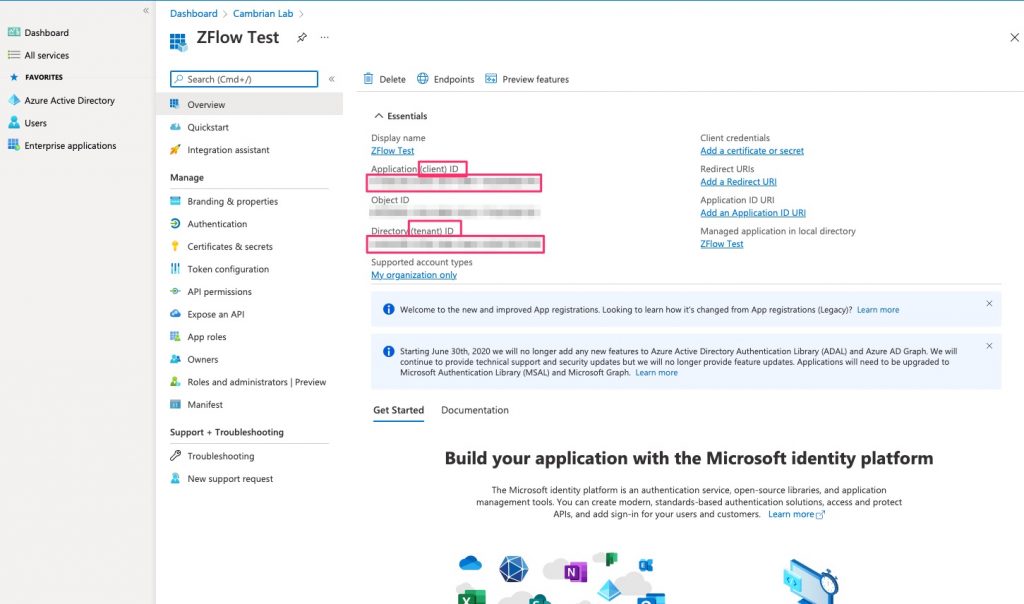Click the Expose an API cloud icon
Screen dimensions: 1024x604
[x=175, y=313]
